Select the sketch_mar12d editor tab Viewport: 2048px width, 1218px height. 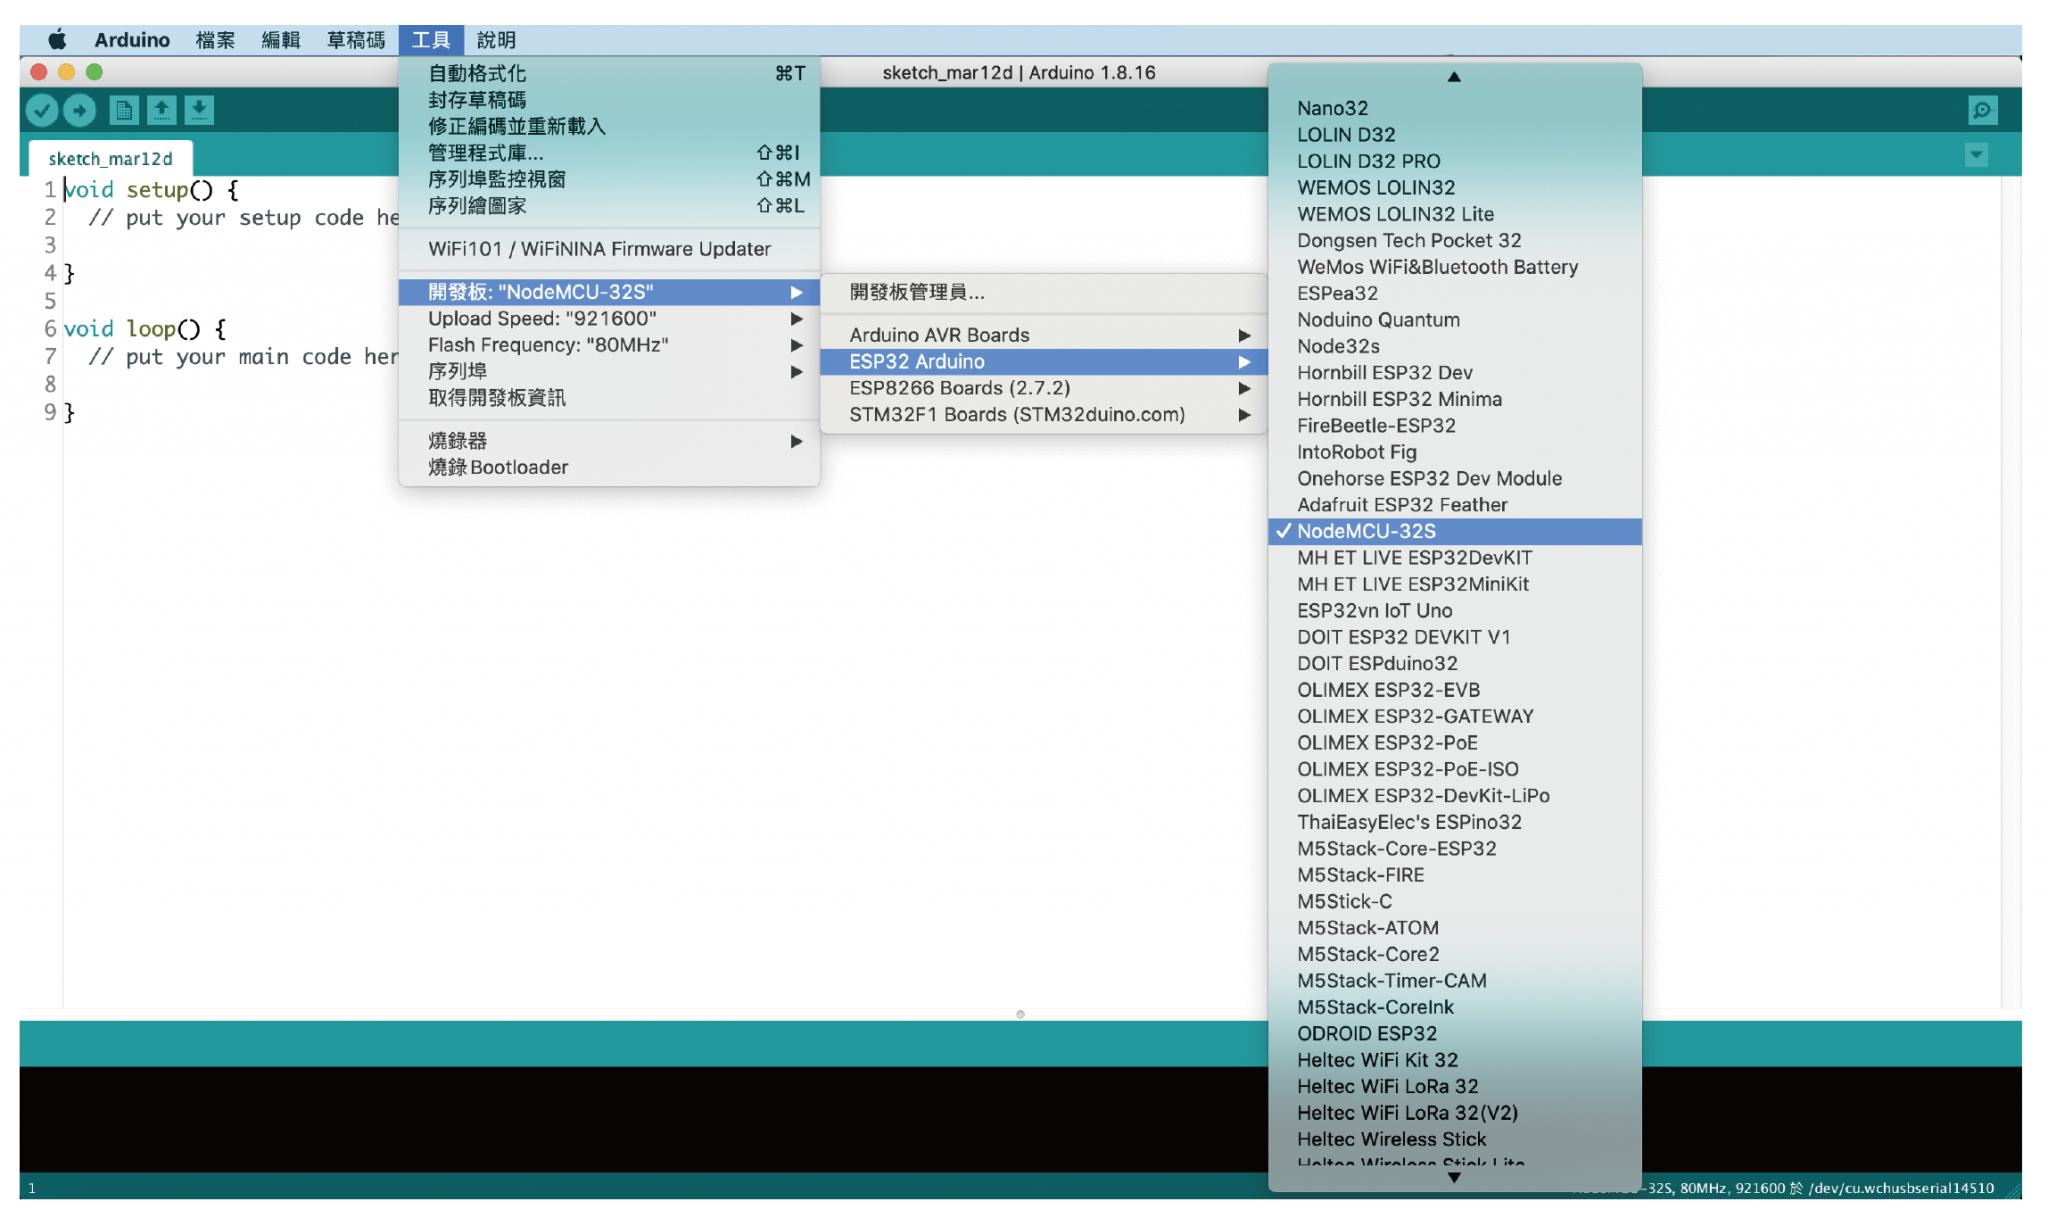coord(110,159)
